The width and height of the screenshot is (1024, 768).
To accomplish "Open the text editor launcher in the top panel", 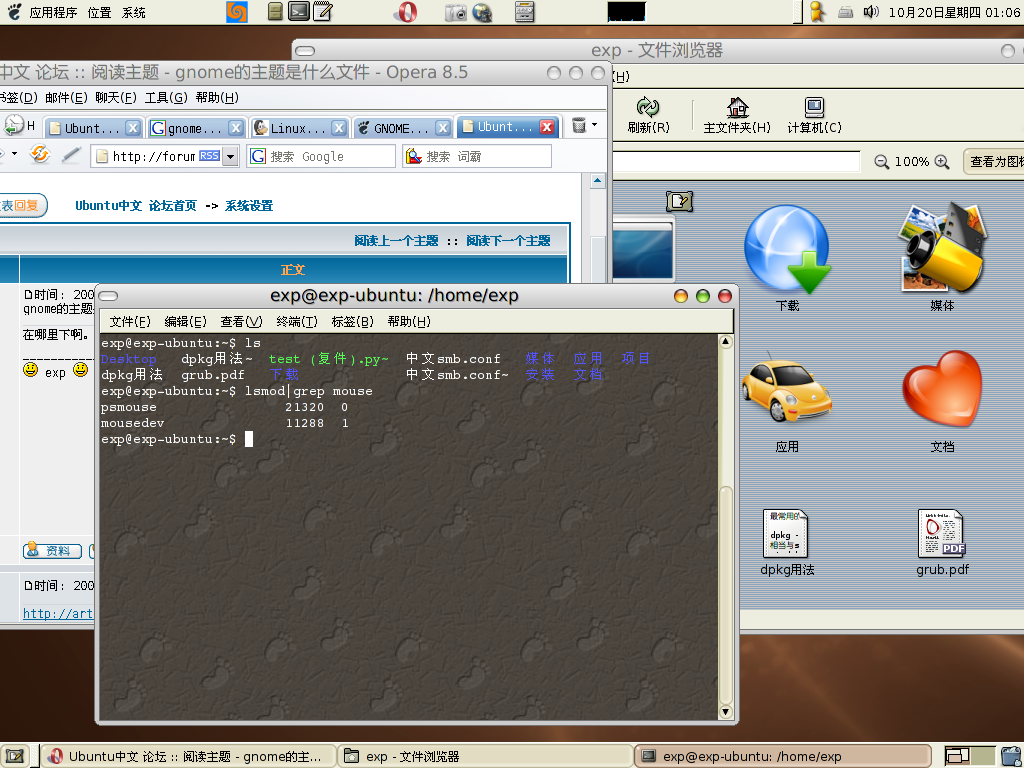I will (x=322, y=11).
